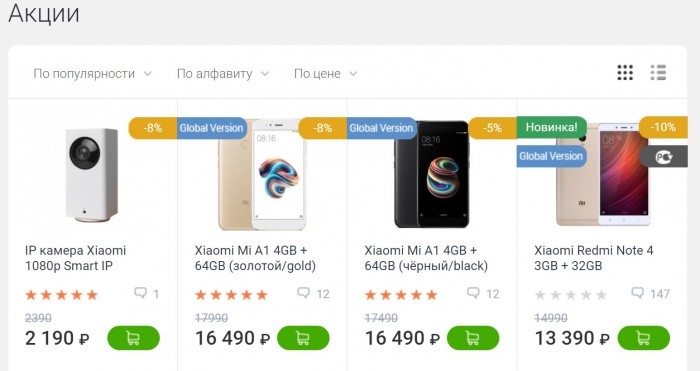View reviews icon of black Mi A1
This screenshot has width=700, height=371.
[473, 293]
